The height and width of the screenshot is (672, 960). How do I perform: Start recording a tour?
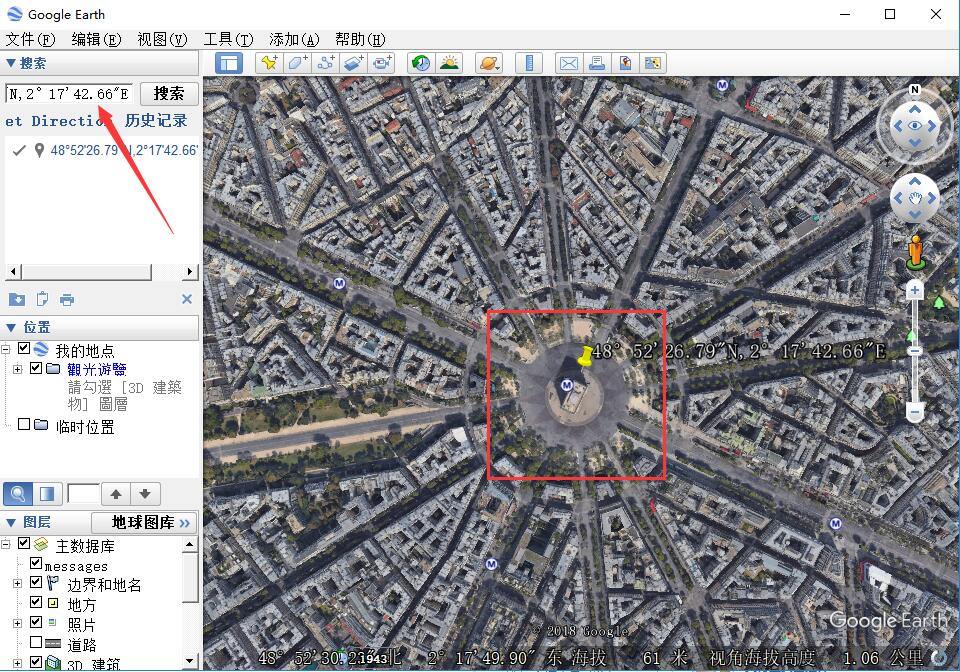[382, 63]
